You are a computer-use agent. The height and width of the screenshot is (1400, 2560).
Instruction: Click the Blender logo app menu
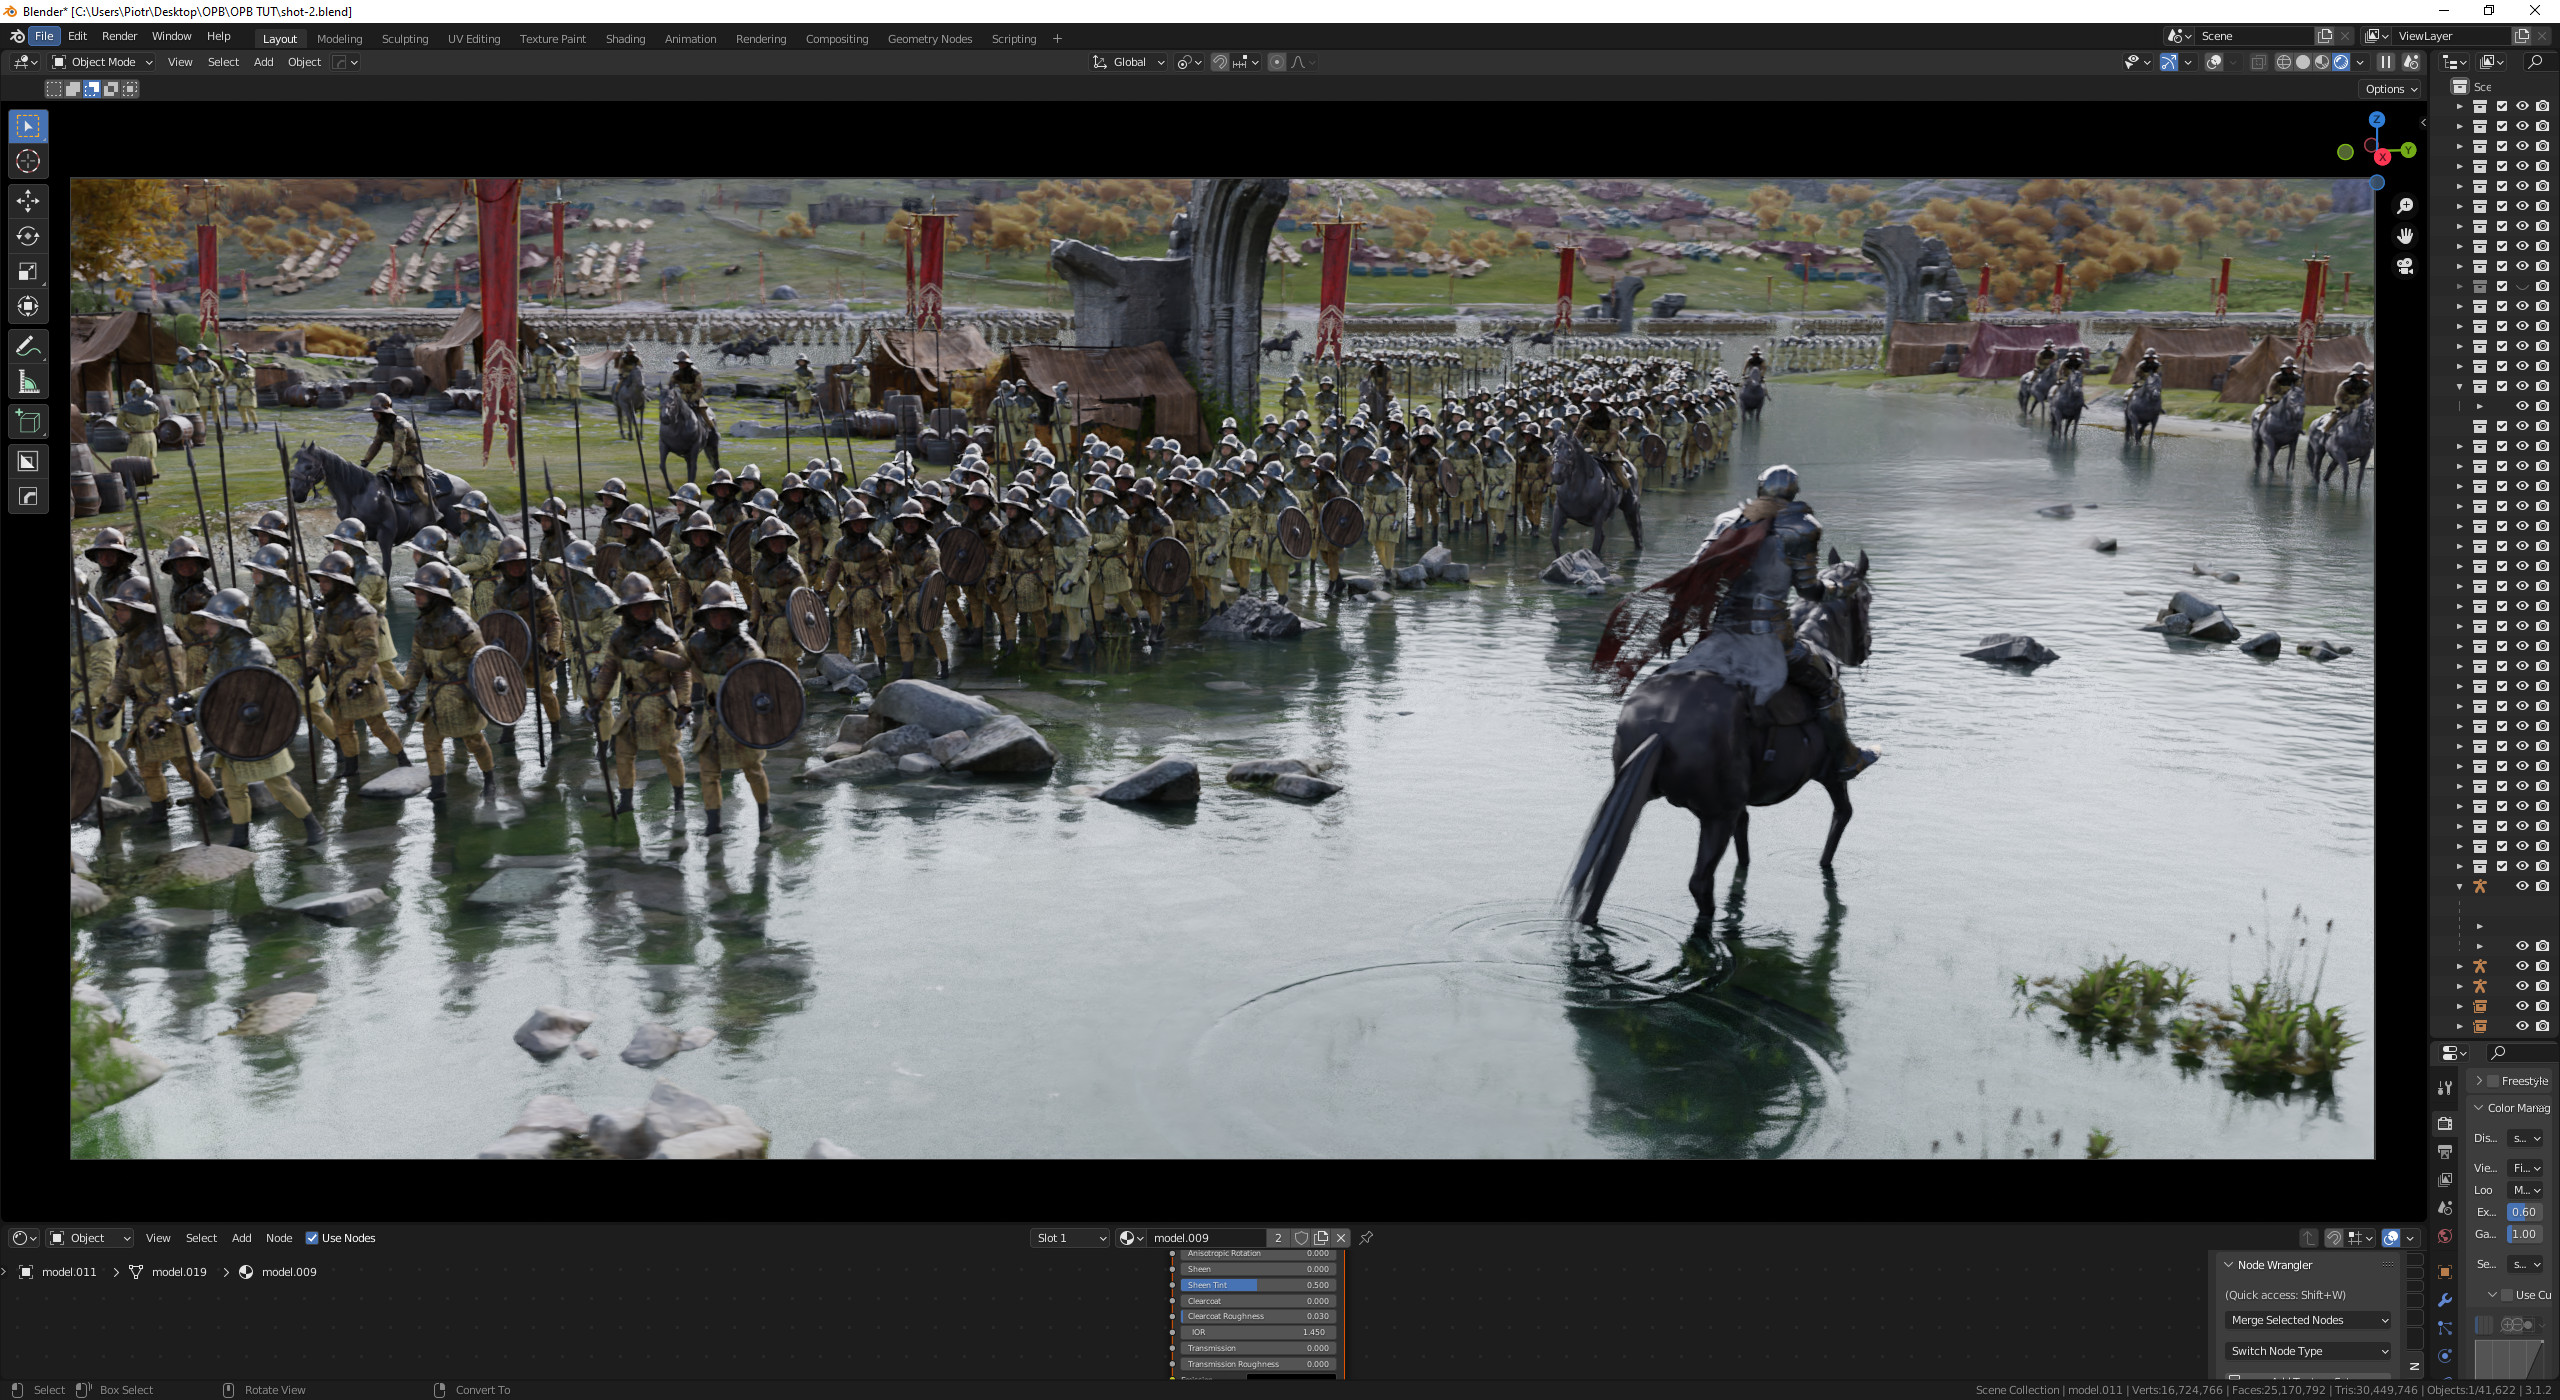point(17,36)
